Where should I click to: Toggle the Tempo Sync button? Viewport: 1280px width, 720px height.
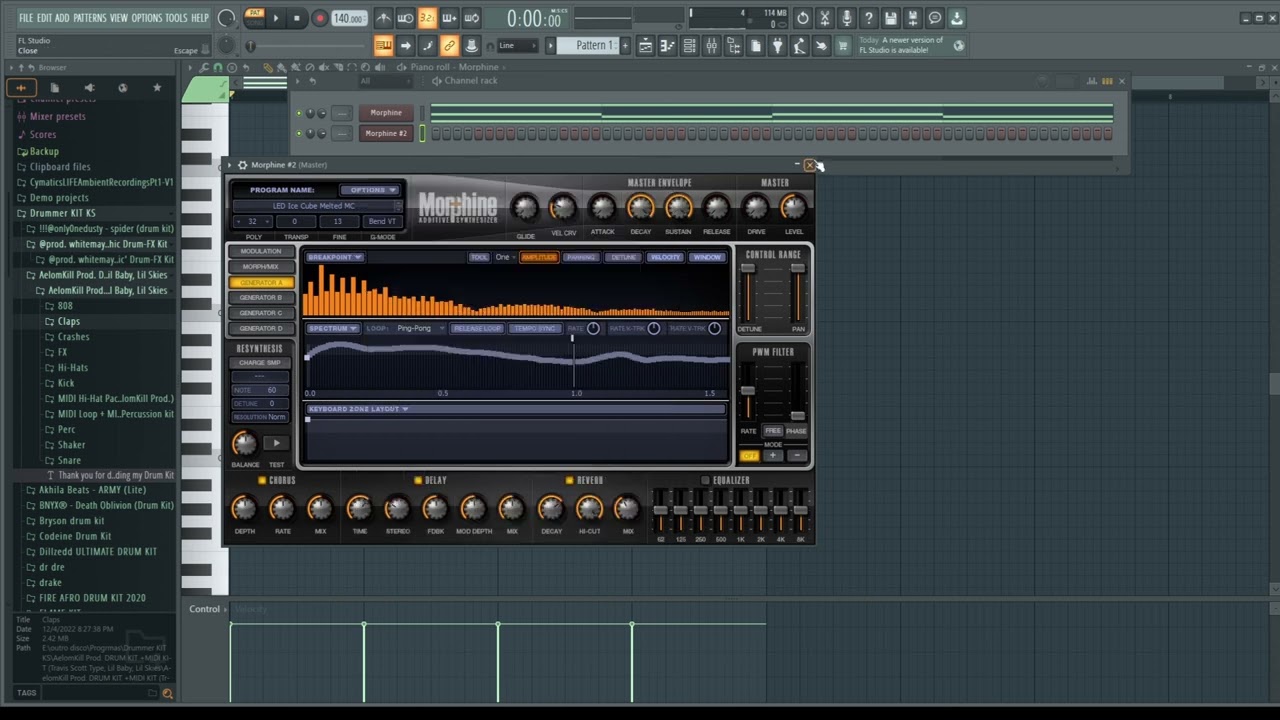tap(535, 328)
